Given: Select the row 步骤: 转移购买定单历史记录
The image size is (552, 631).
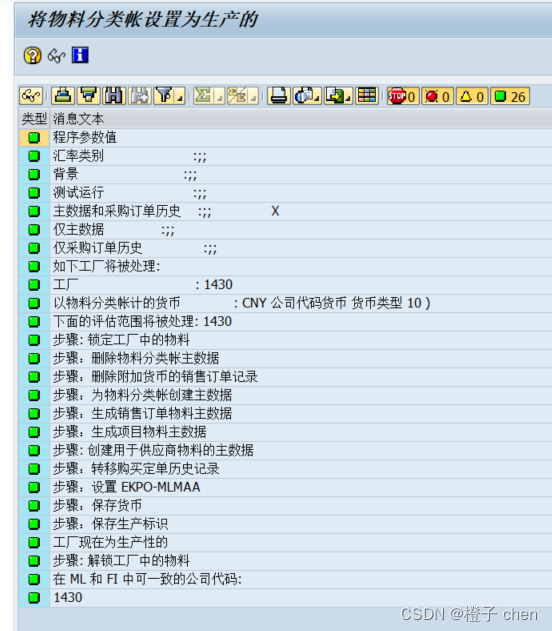Looking at the screenshot, I should pos(285,469).
